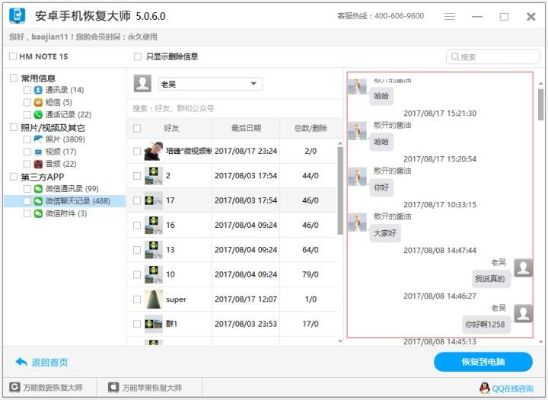Select the 照片 (3809) category

click(65, 139)
